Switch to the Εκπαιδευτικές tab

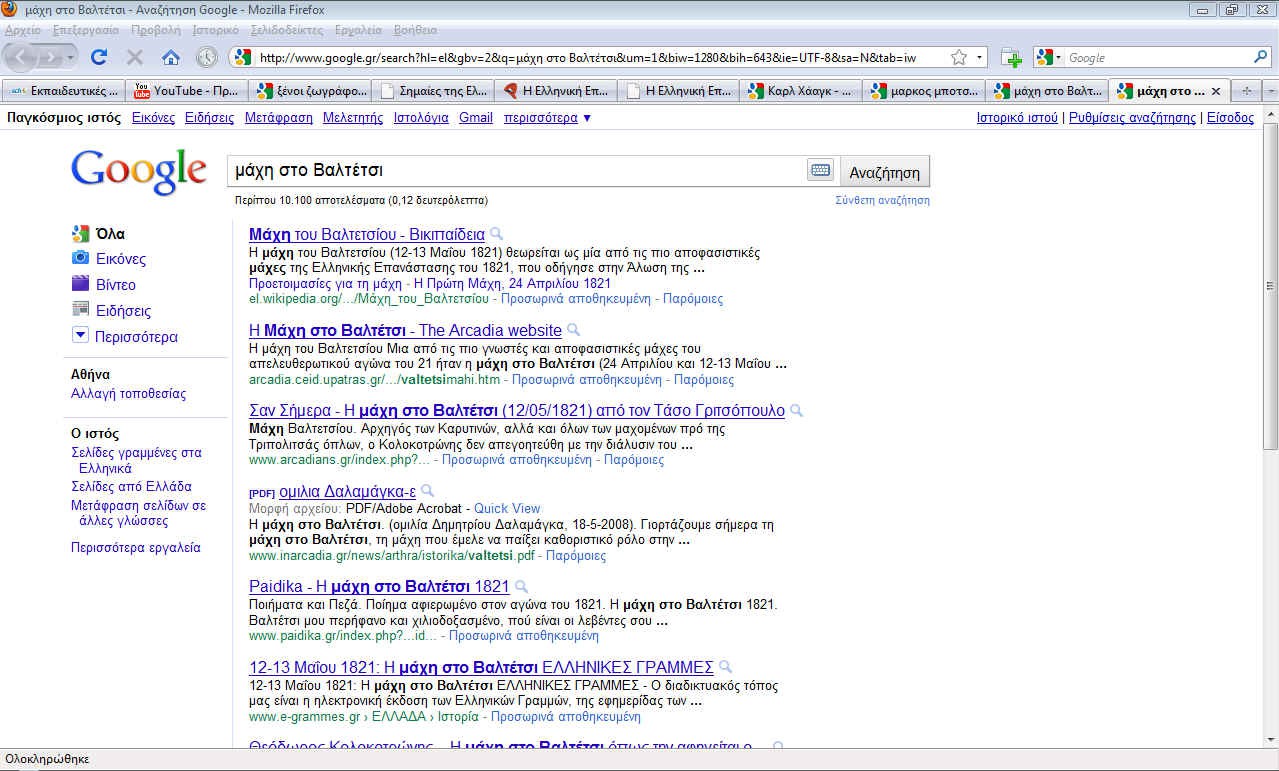tap(64, 91)
